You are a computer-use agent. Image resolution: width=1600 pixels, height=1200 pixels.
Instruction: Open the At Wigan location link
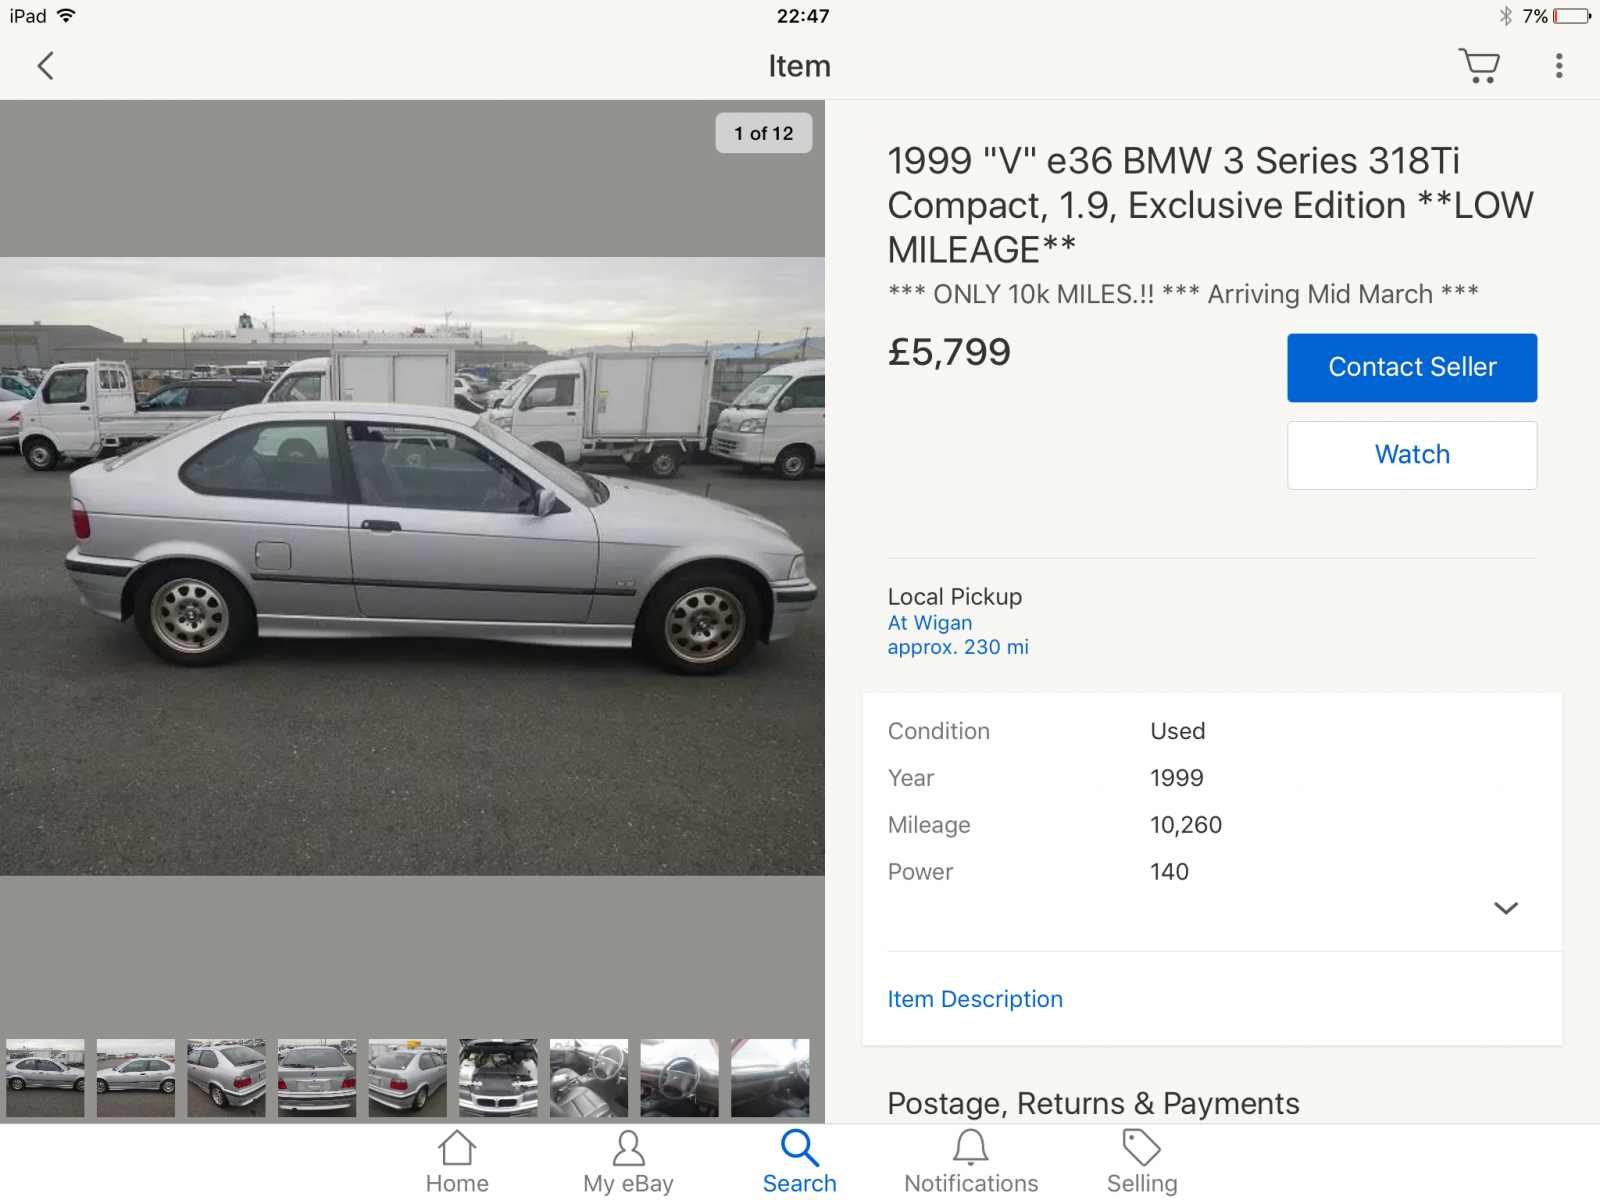930,623
